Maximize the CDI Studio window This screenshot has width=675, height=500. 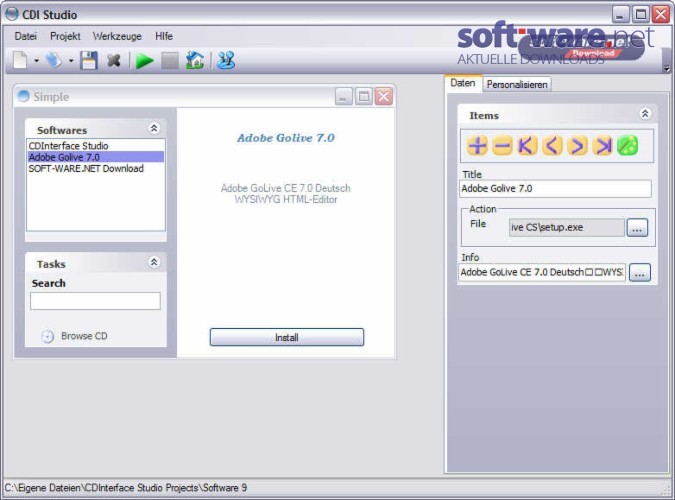641,15
